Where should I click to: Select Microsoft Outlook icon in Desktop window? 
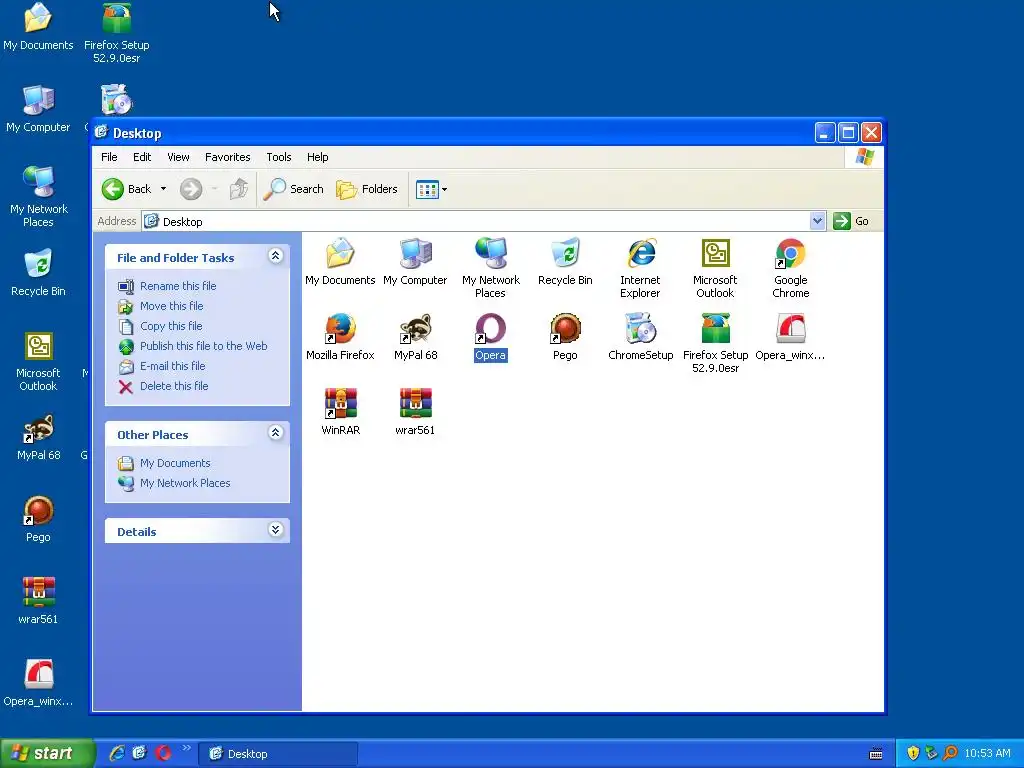(715, 268)
